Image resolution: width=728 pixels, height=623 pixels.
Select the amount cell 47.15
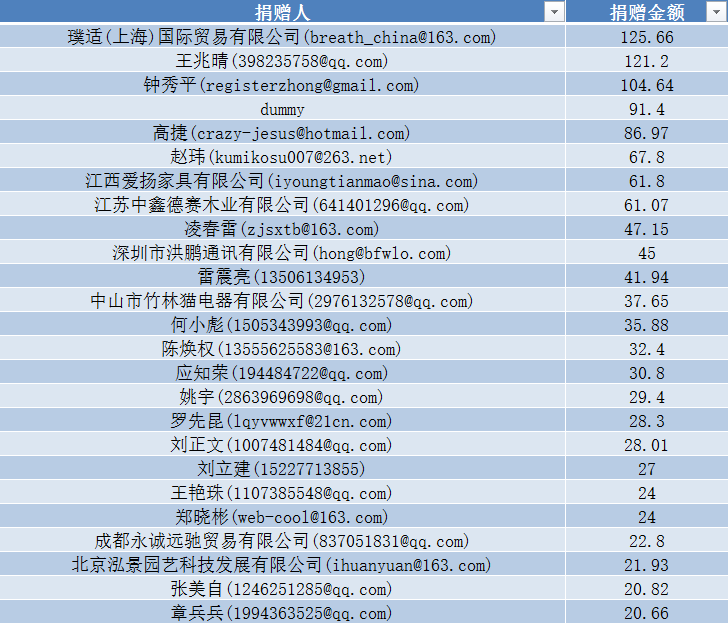click(647, 228)
